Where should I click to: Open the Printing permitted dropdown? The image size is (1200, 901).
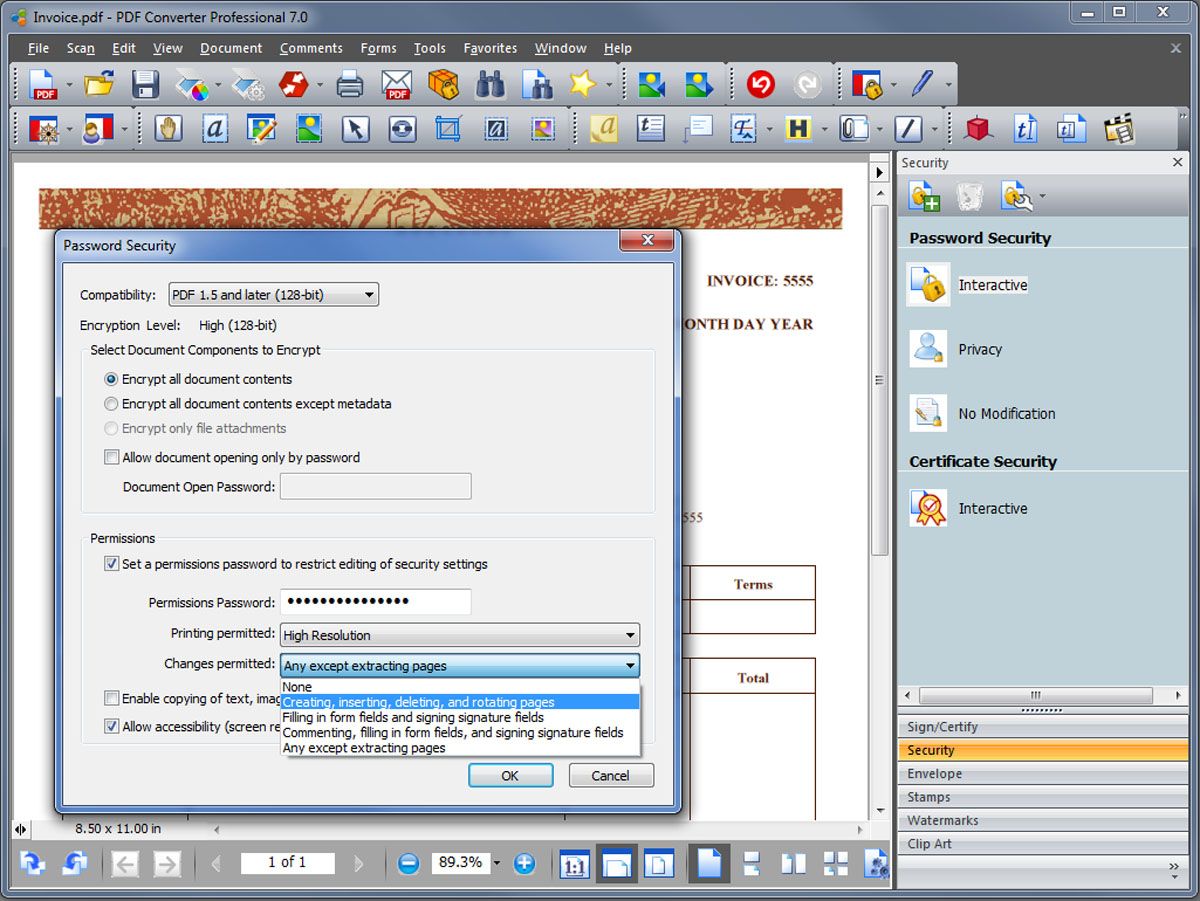tap(460, 635)
